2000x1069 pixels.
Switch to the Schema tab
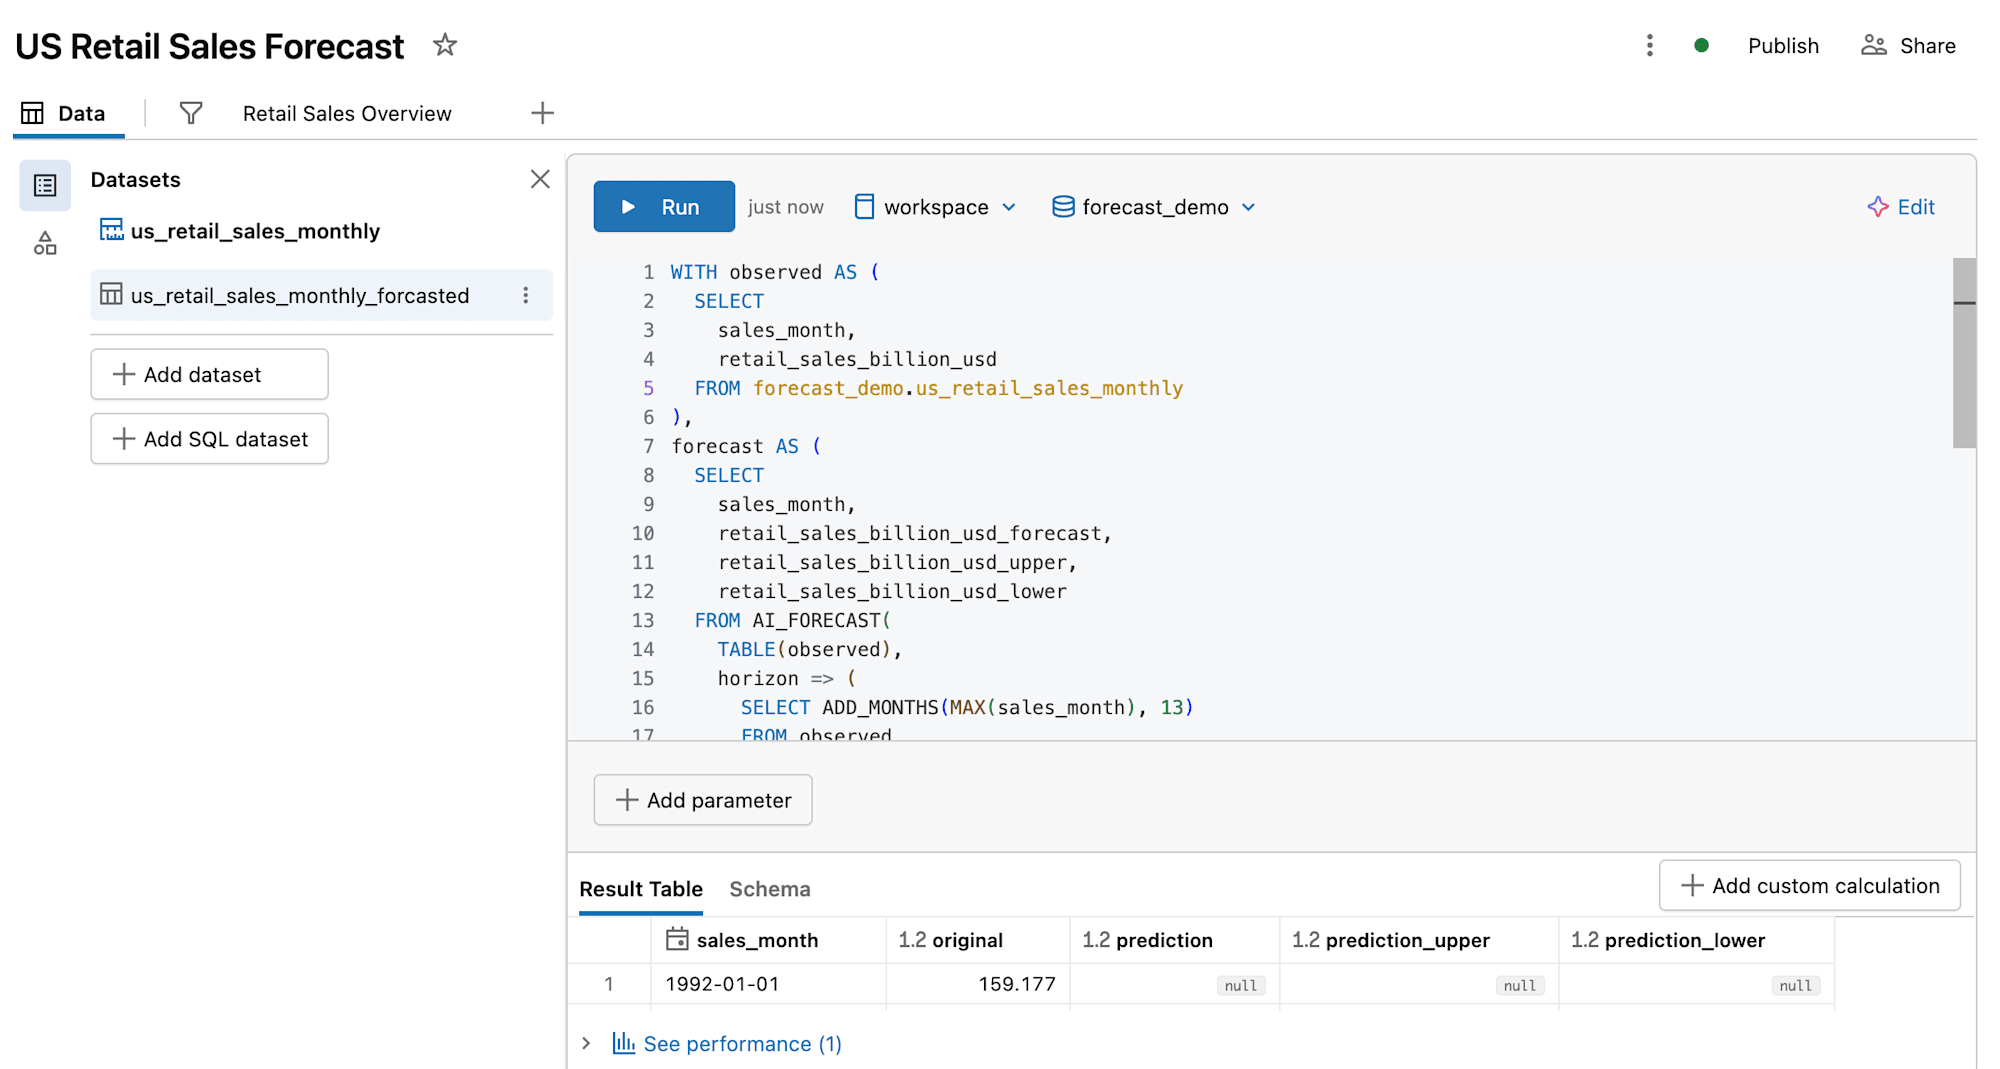770,889
